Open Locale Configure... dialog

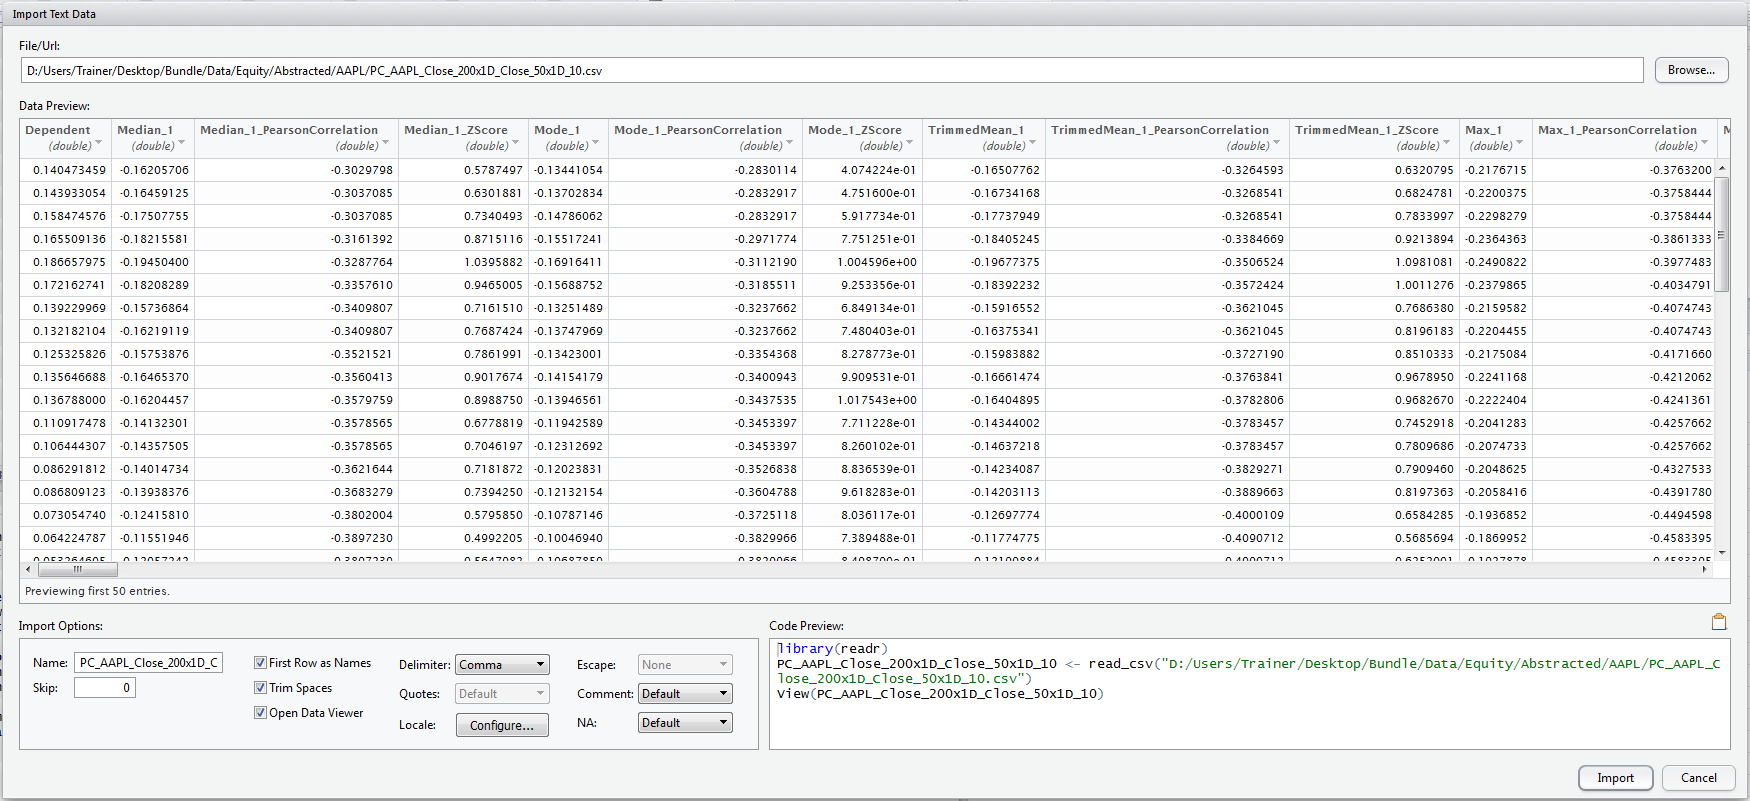502,725
